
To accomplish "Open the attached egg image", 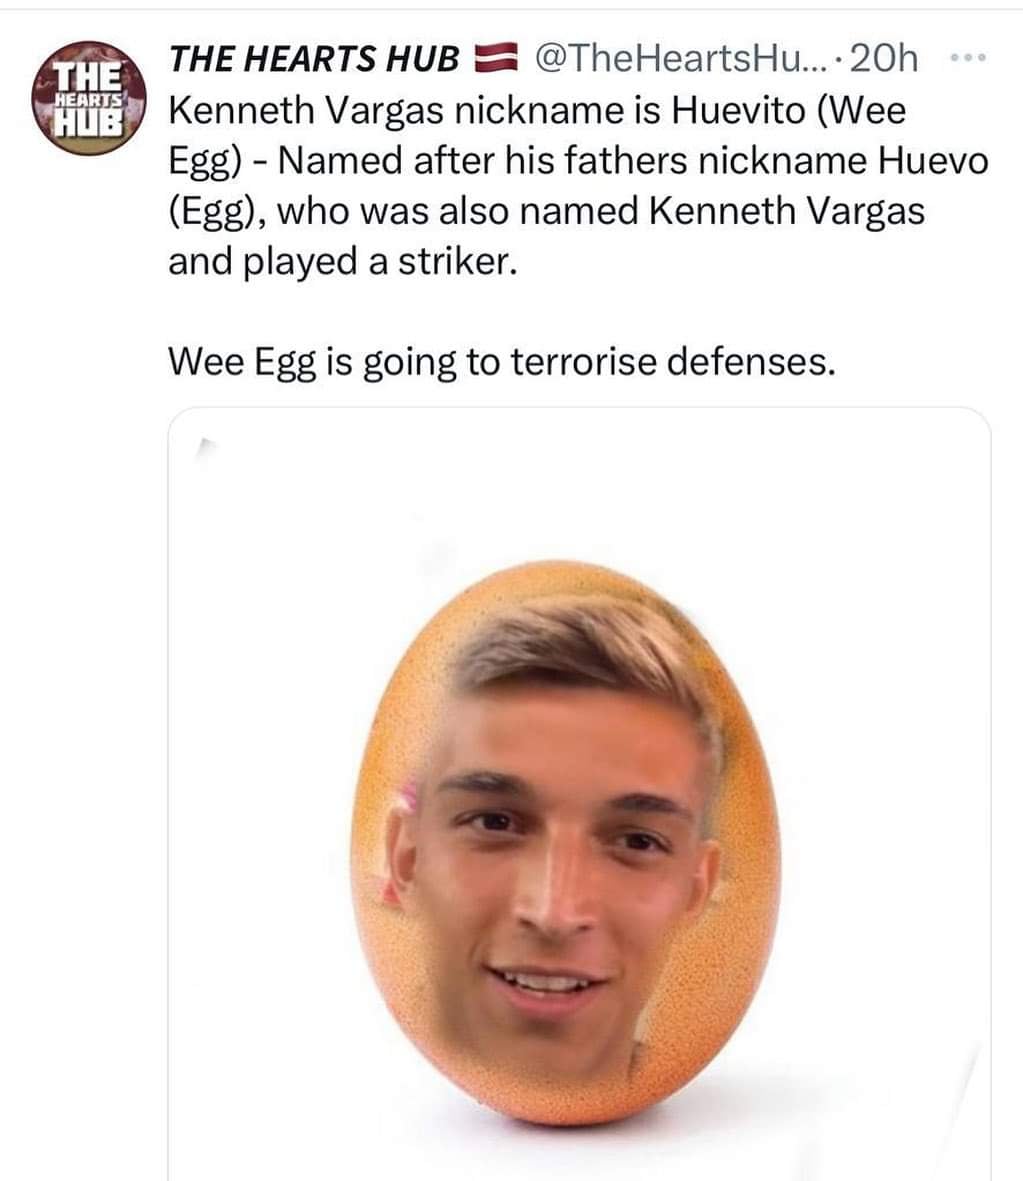I will pos(579,794).
